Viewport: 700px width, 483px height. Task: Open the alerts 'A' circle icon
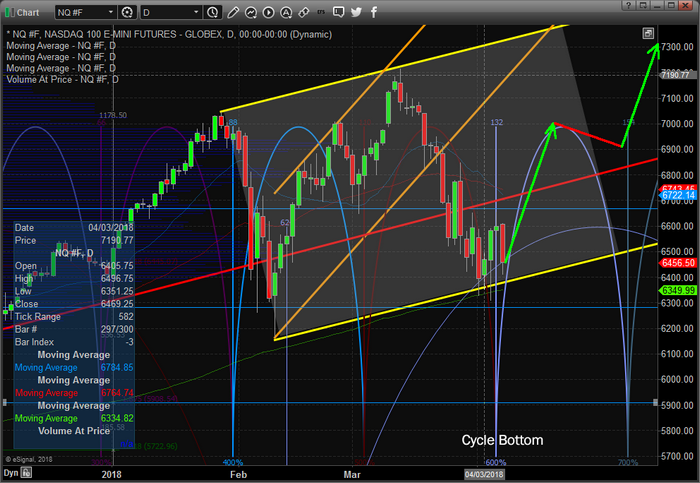click(286, 12)
